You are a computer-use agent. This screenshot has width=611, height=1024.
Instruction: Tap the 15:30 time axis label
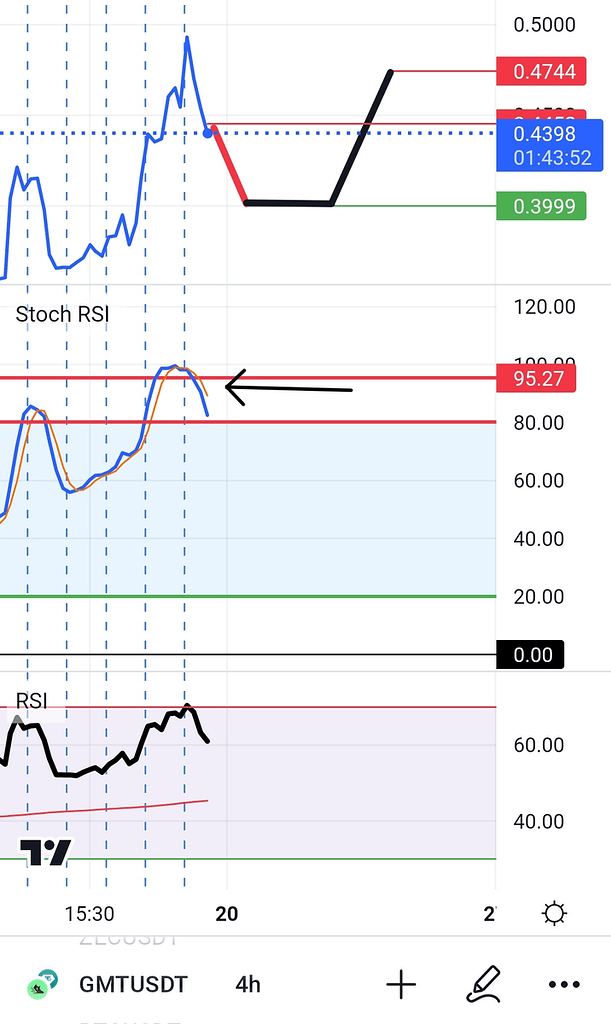(88, 914)
